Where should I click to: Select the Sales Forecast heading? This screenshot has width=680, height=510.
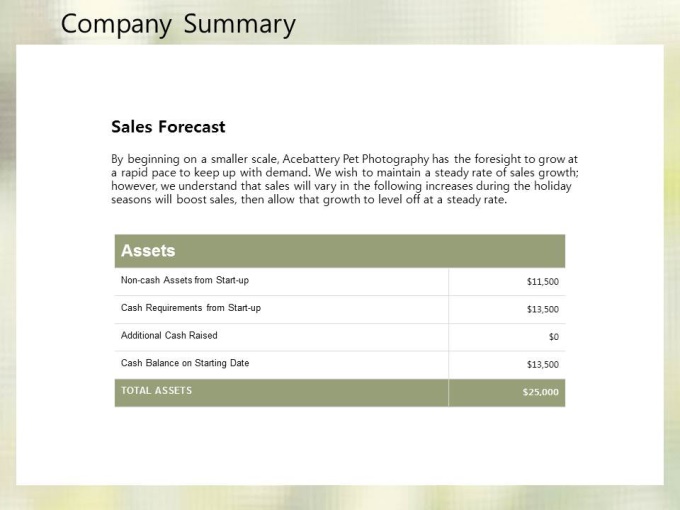click(168, 127)
